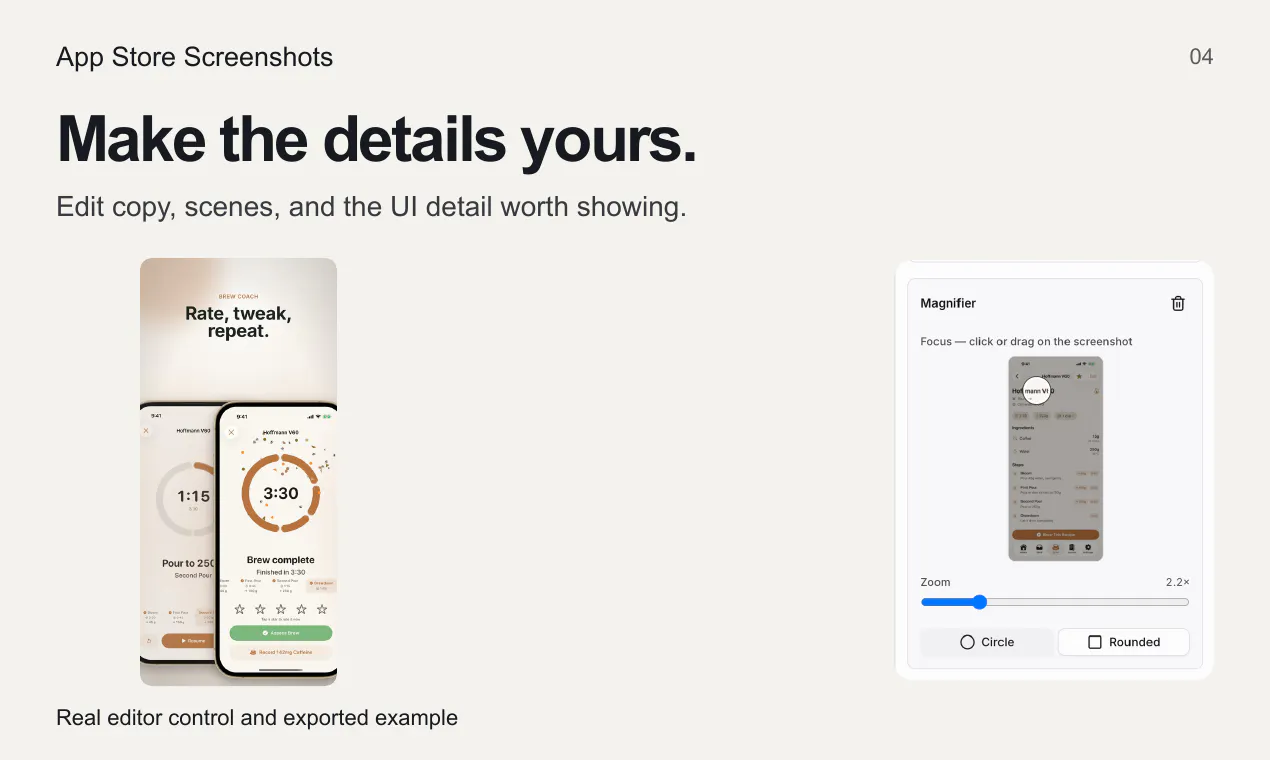Click the "2.2×" zoom value

pyautogui.click(x=1178, y=582)
